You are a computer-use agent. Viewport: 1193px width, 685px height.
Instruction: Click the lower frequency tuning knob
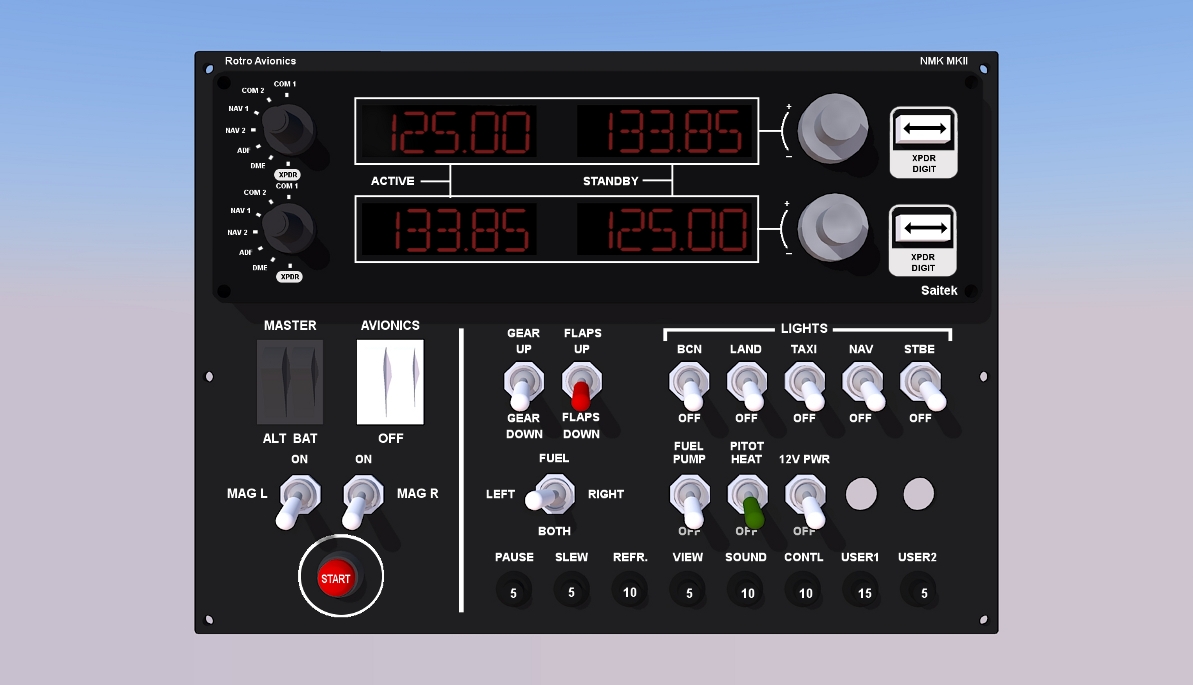pyautogui.click(x=833, y=228)
